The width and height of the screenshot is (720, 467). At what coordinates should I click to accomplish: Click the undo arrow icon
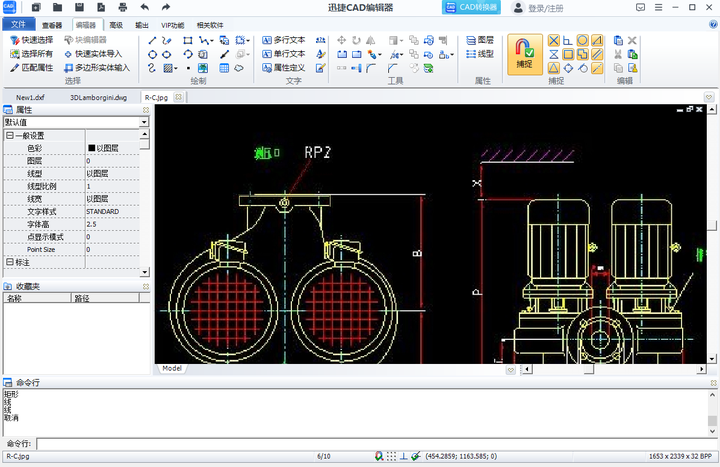point(144,8)
